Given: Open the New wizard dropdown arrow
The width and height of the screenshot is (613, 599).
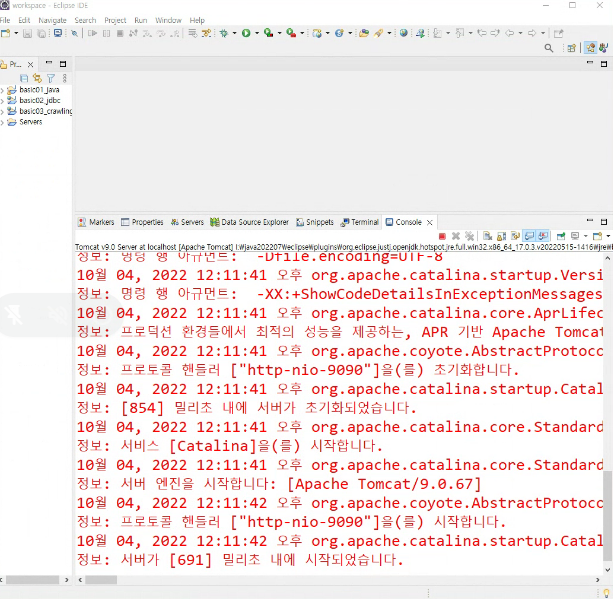Looking at the screenshot, I should pyautogui.click(x=16, y=33).
